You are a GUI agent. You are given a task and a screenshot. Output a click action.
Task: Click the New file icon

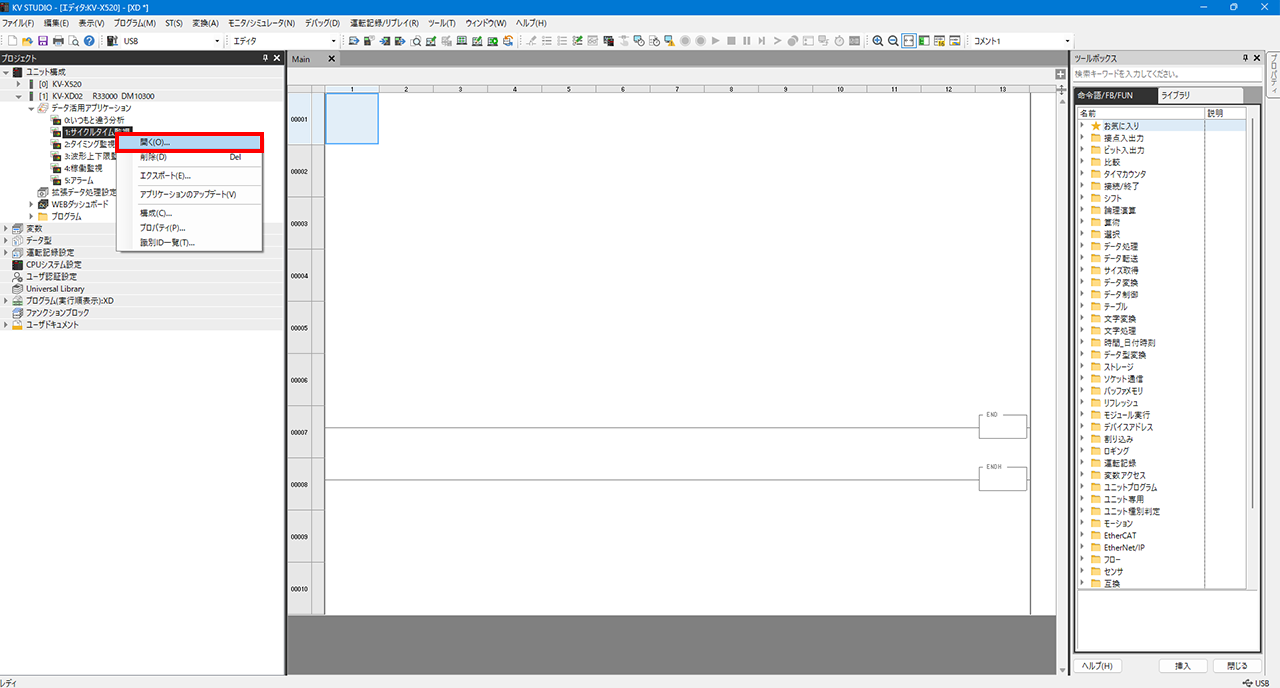point(12,41)
